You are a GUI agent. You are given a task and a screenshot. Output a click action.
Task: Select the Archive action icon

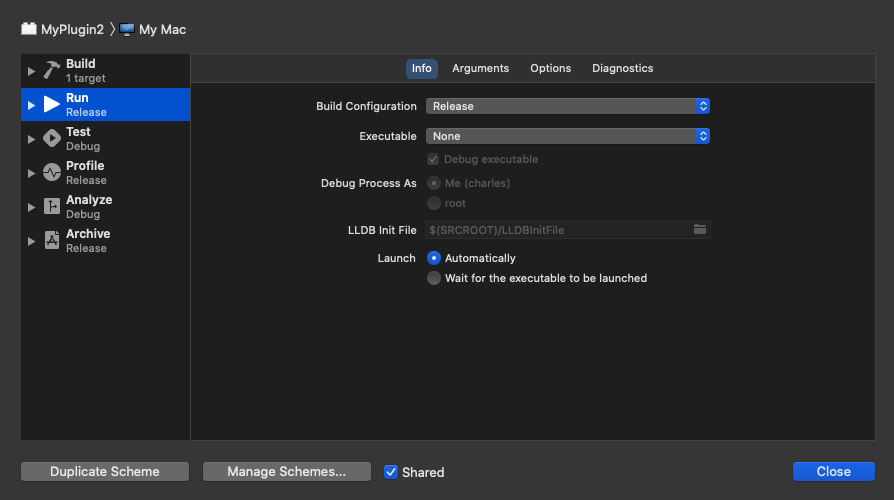pyautogui.click(x=52, y=241)
